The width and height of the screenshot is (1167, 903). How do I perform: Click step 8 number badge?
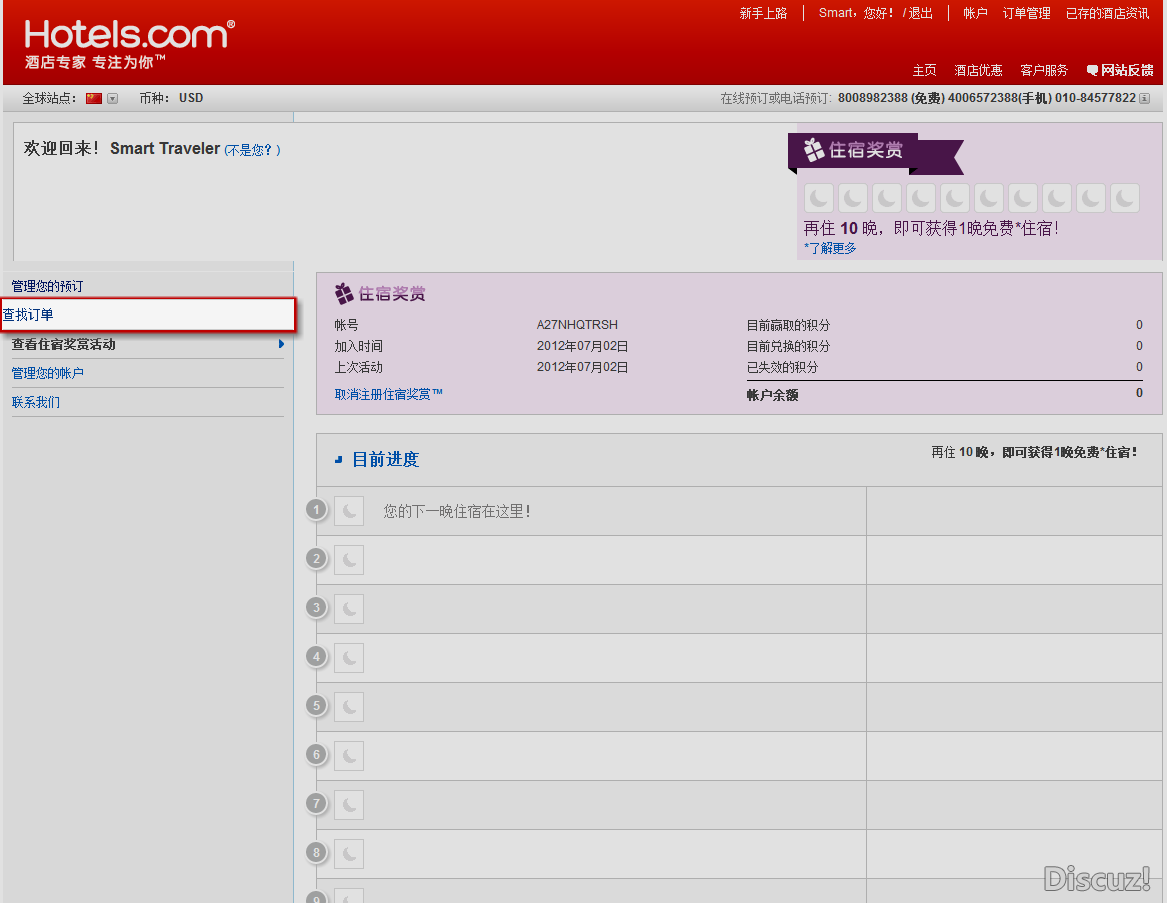[x=316, y=853]
